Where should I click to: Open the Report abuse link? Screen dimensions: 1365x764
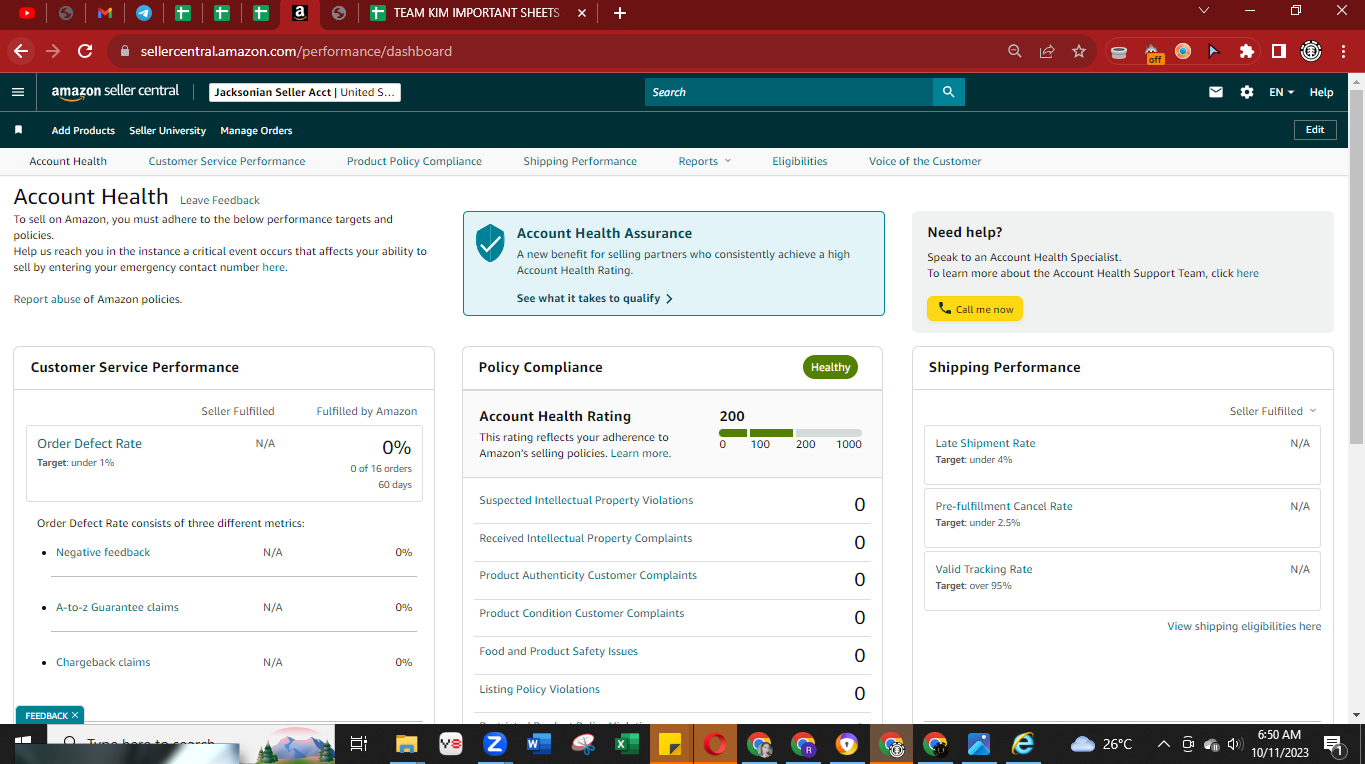click(47, 299)
